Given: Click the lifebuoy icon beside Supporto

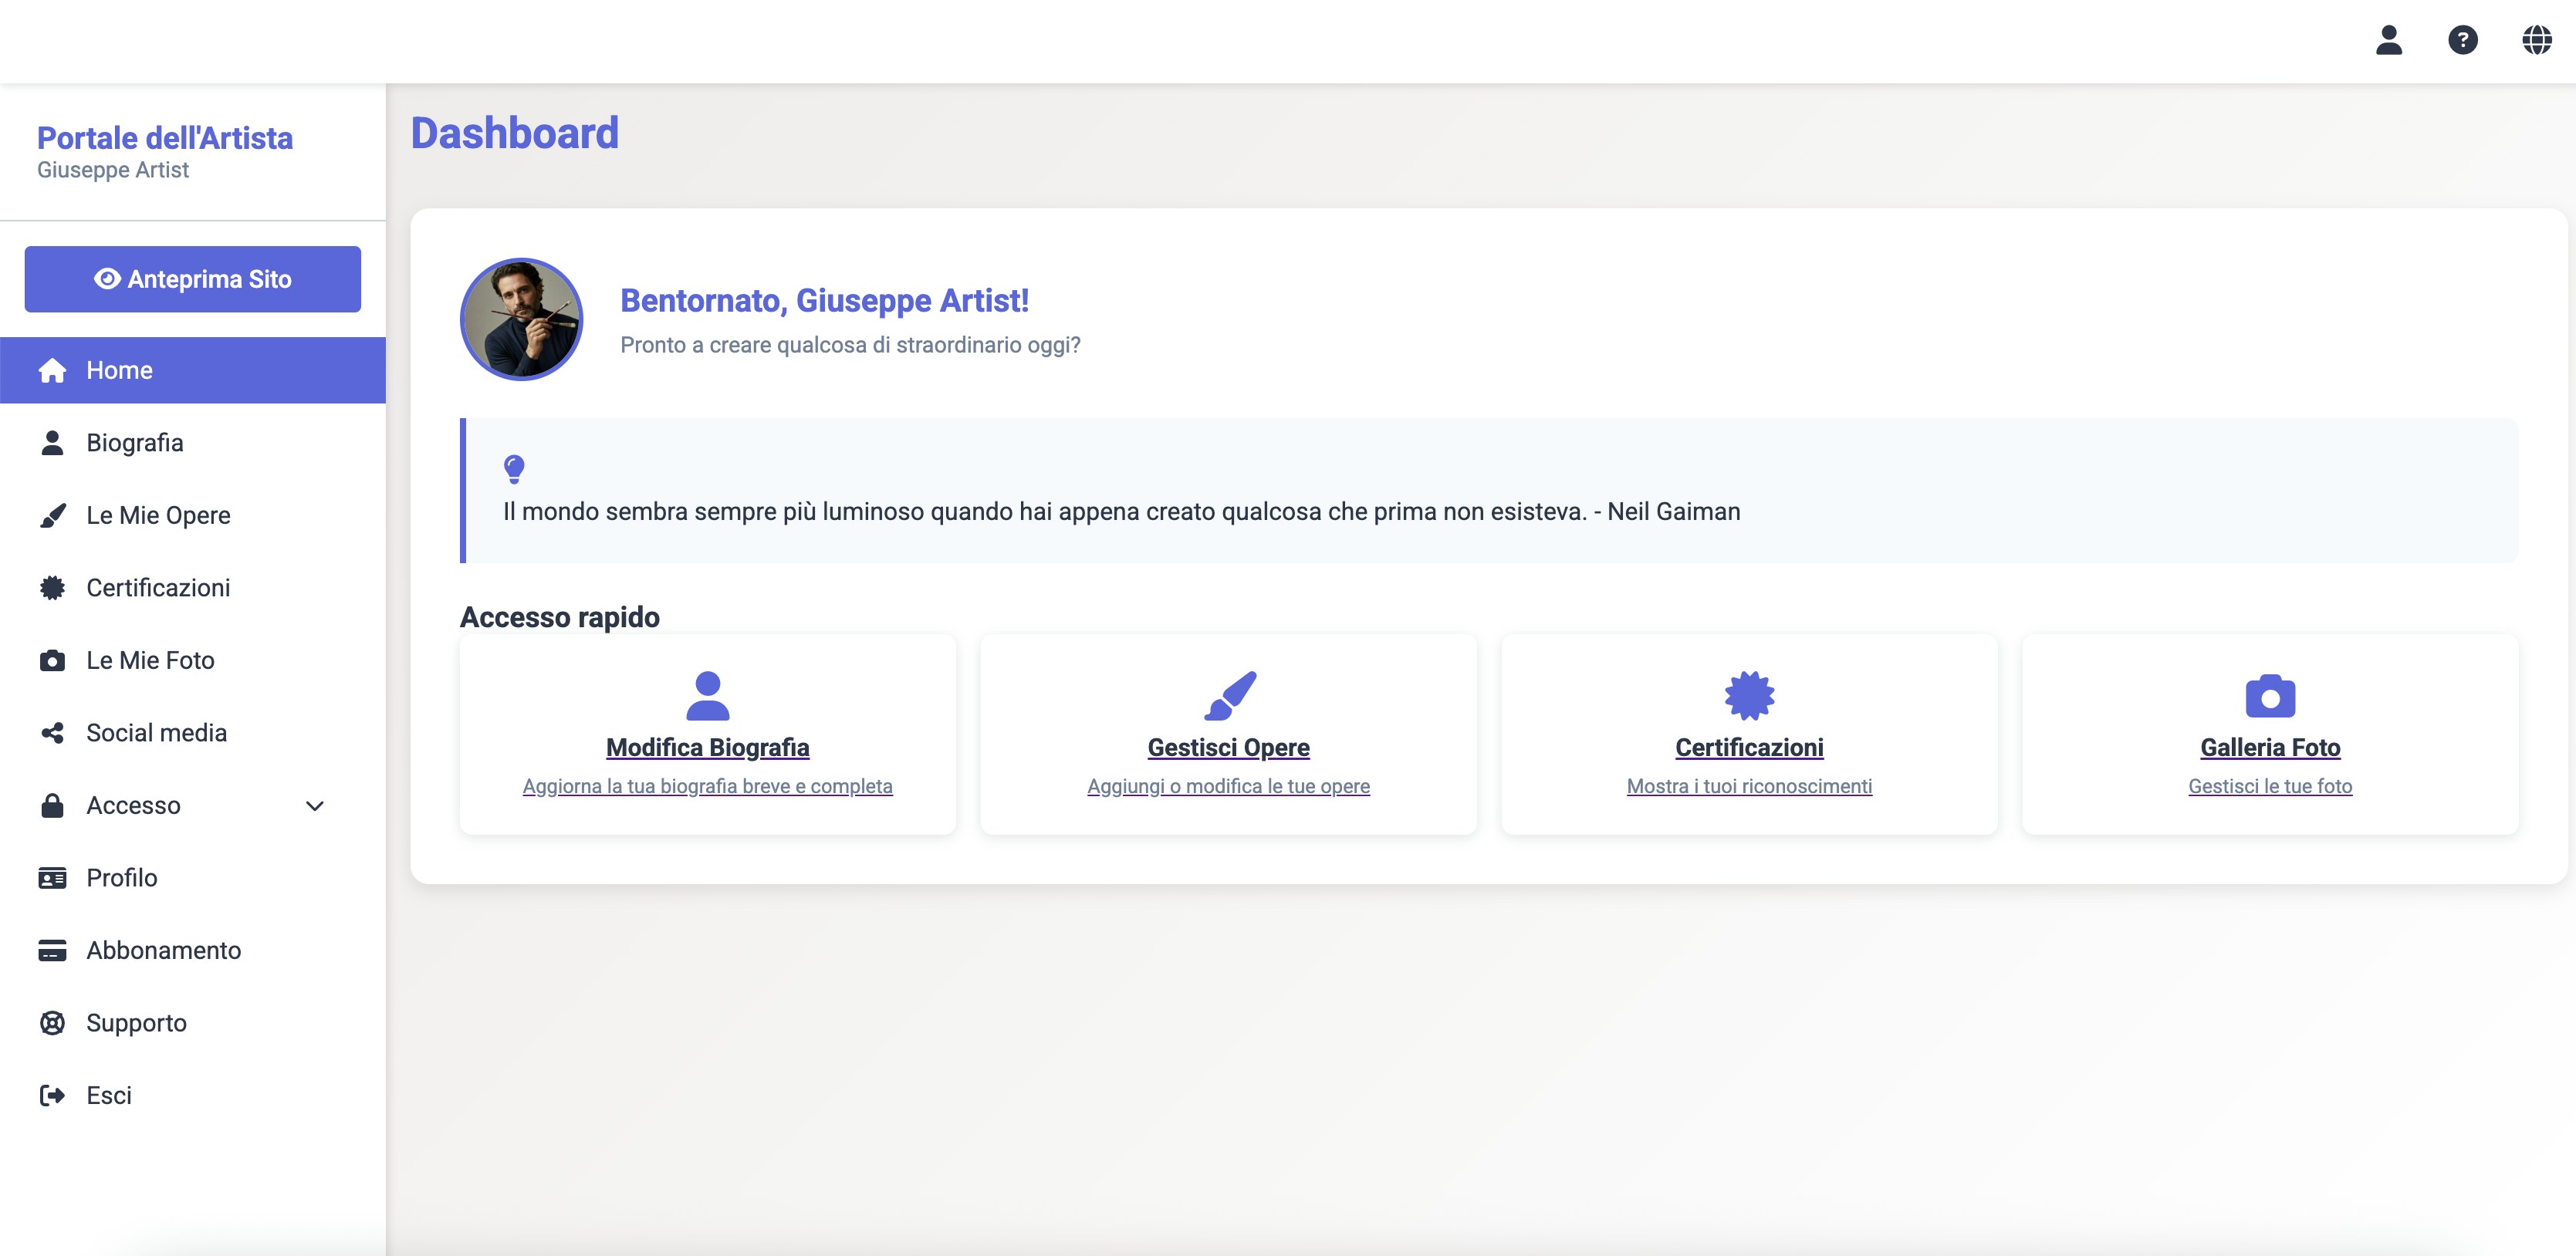Looking at the screenshot, I should point(52,1023).
